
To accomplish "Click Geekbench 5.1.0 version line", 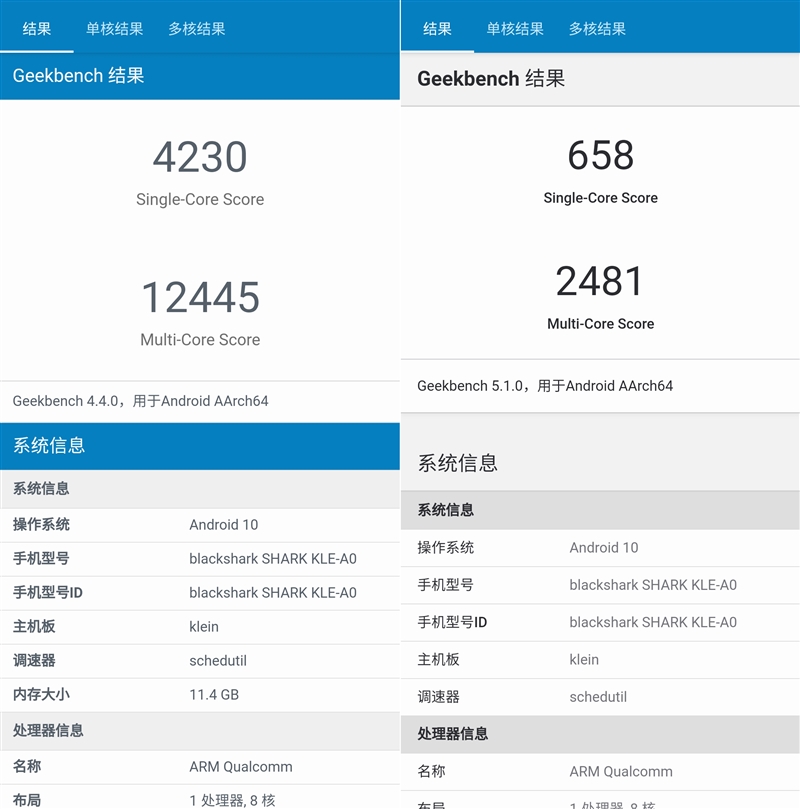I will tap(545, 385).
